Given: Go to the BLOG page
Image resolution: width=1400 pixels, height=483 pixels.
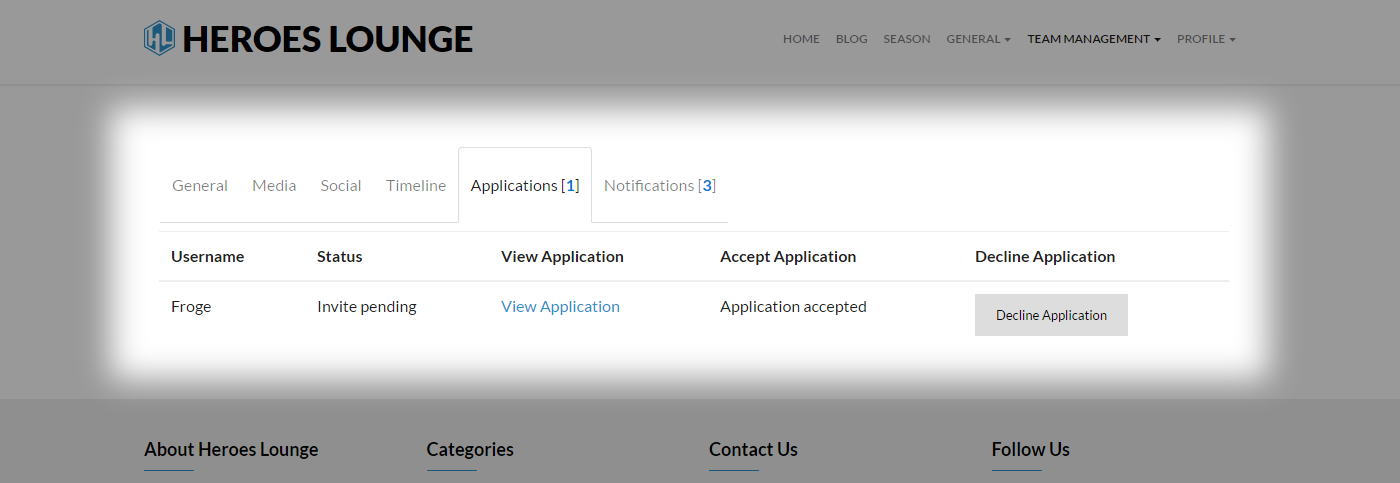Looking at the screenshot, I should coord(851,39).
